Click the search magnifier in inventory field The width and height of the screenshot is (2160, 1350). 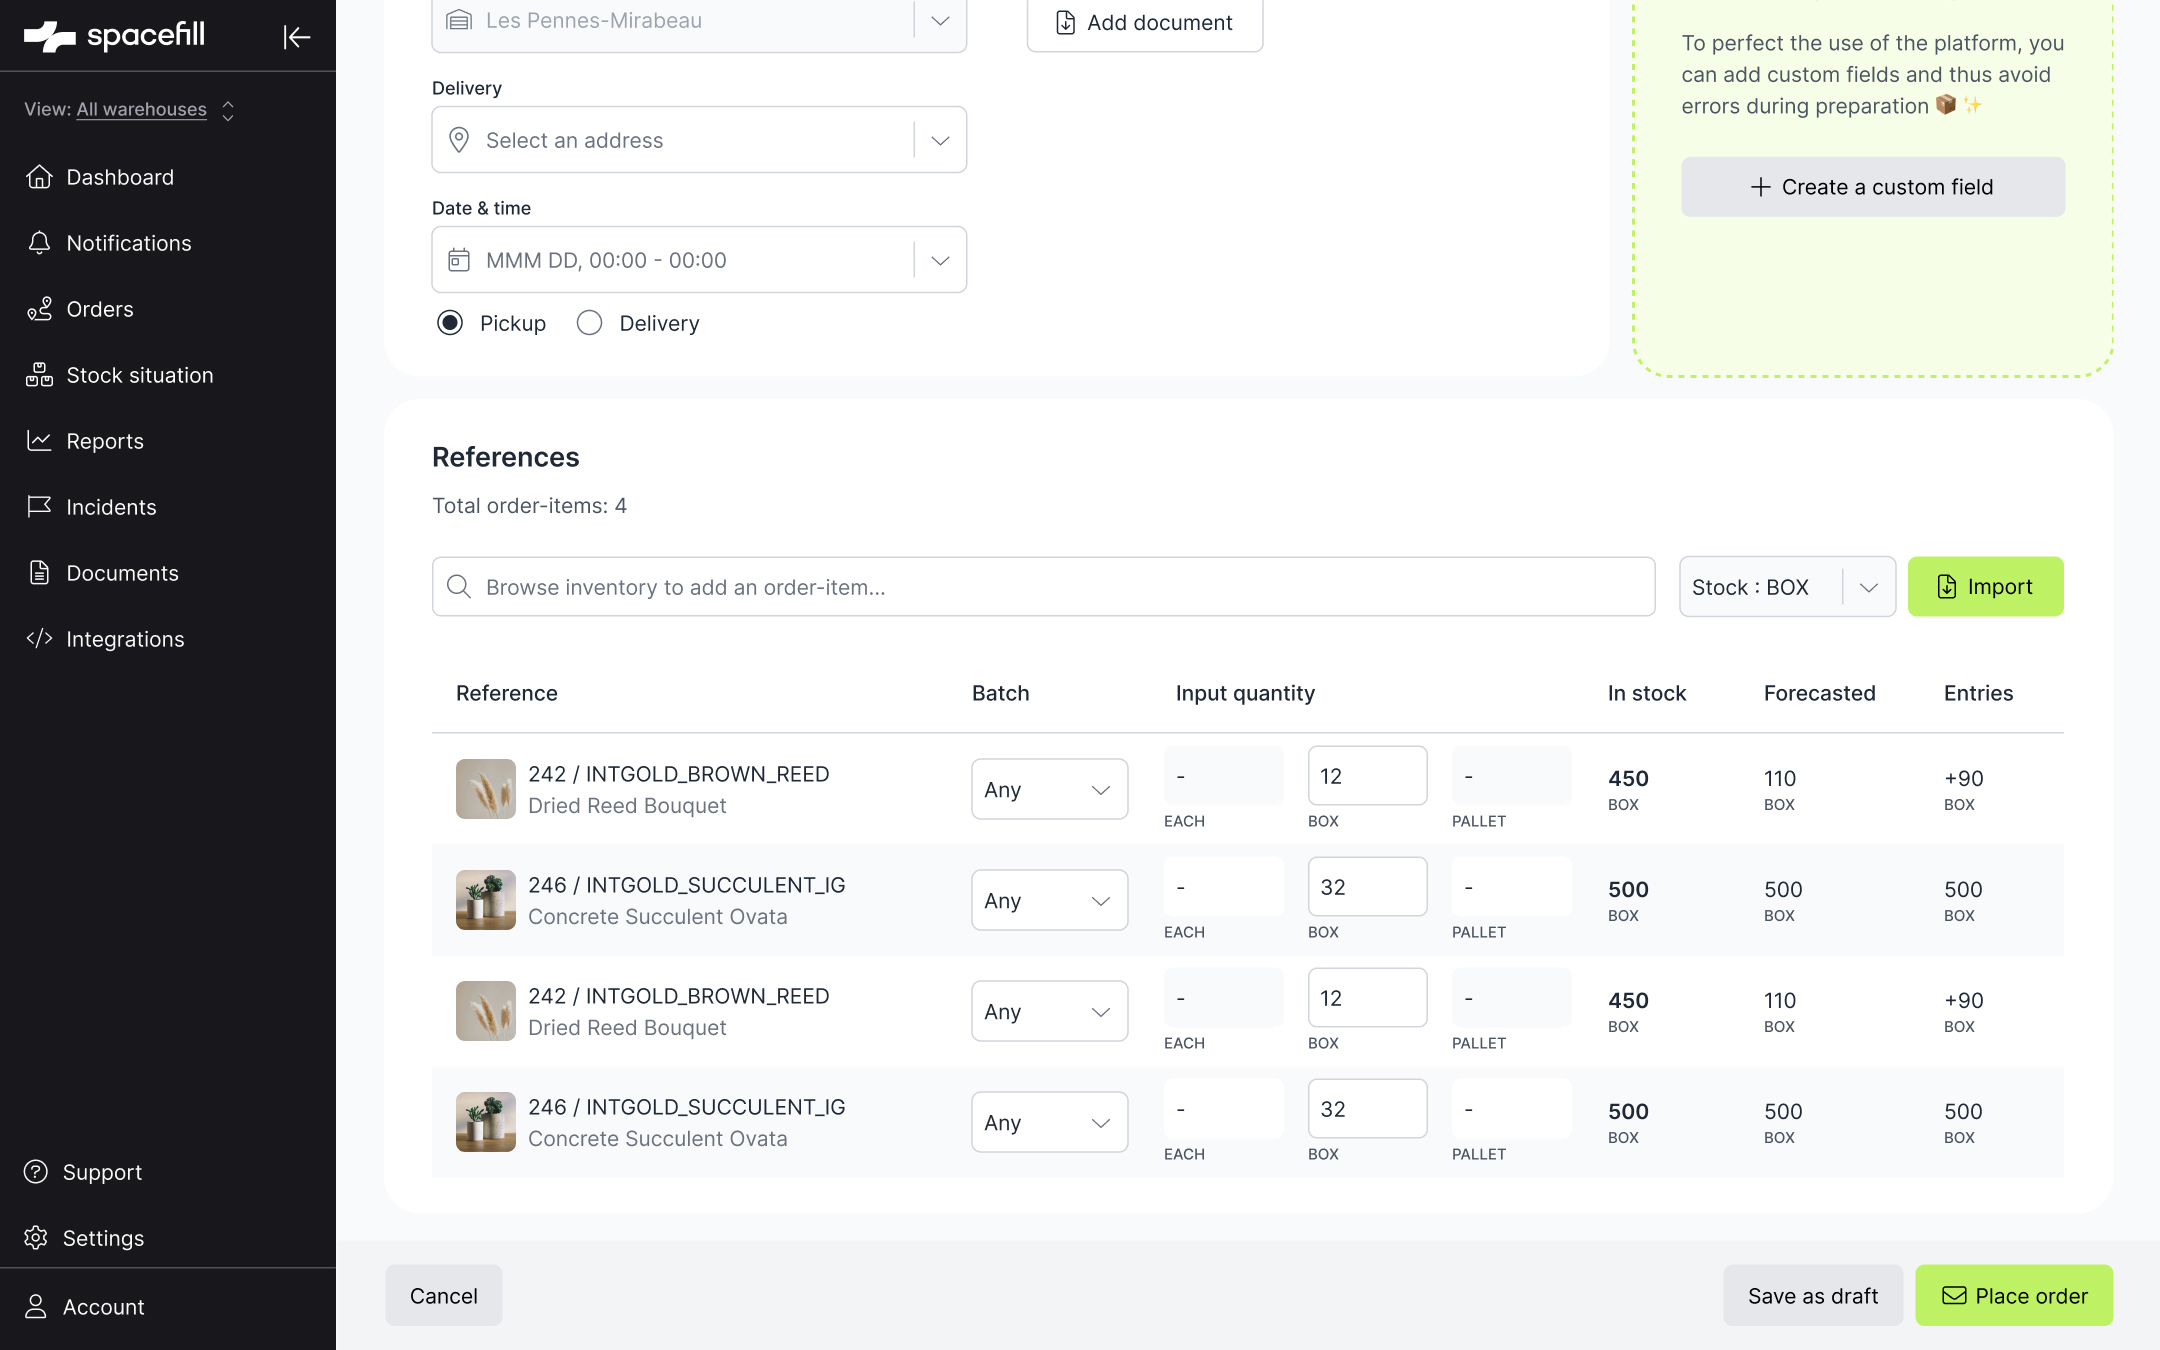[x=459, y=587]
